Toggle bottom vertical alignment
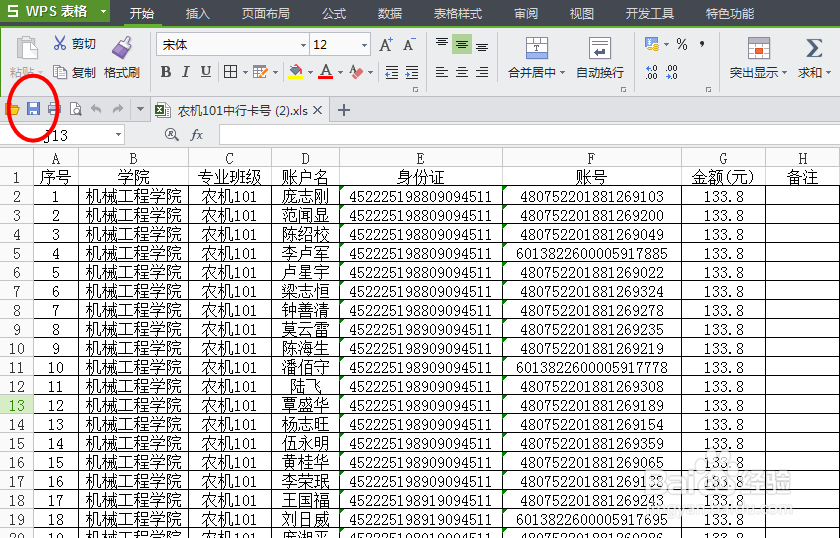 click(x=482, y=47)
